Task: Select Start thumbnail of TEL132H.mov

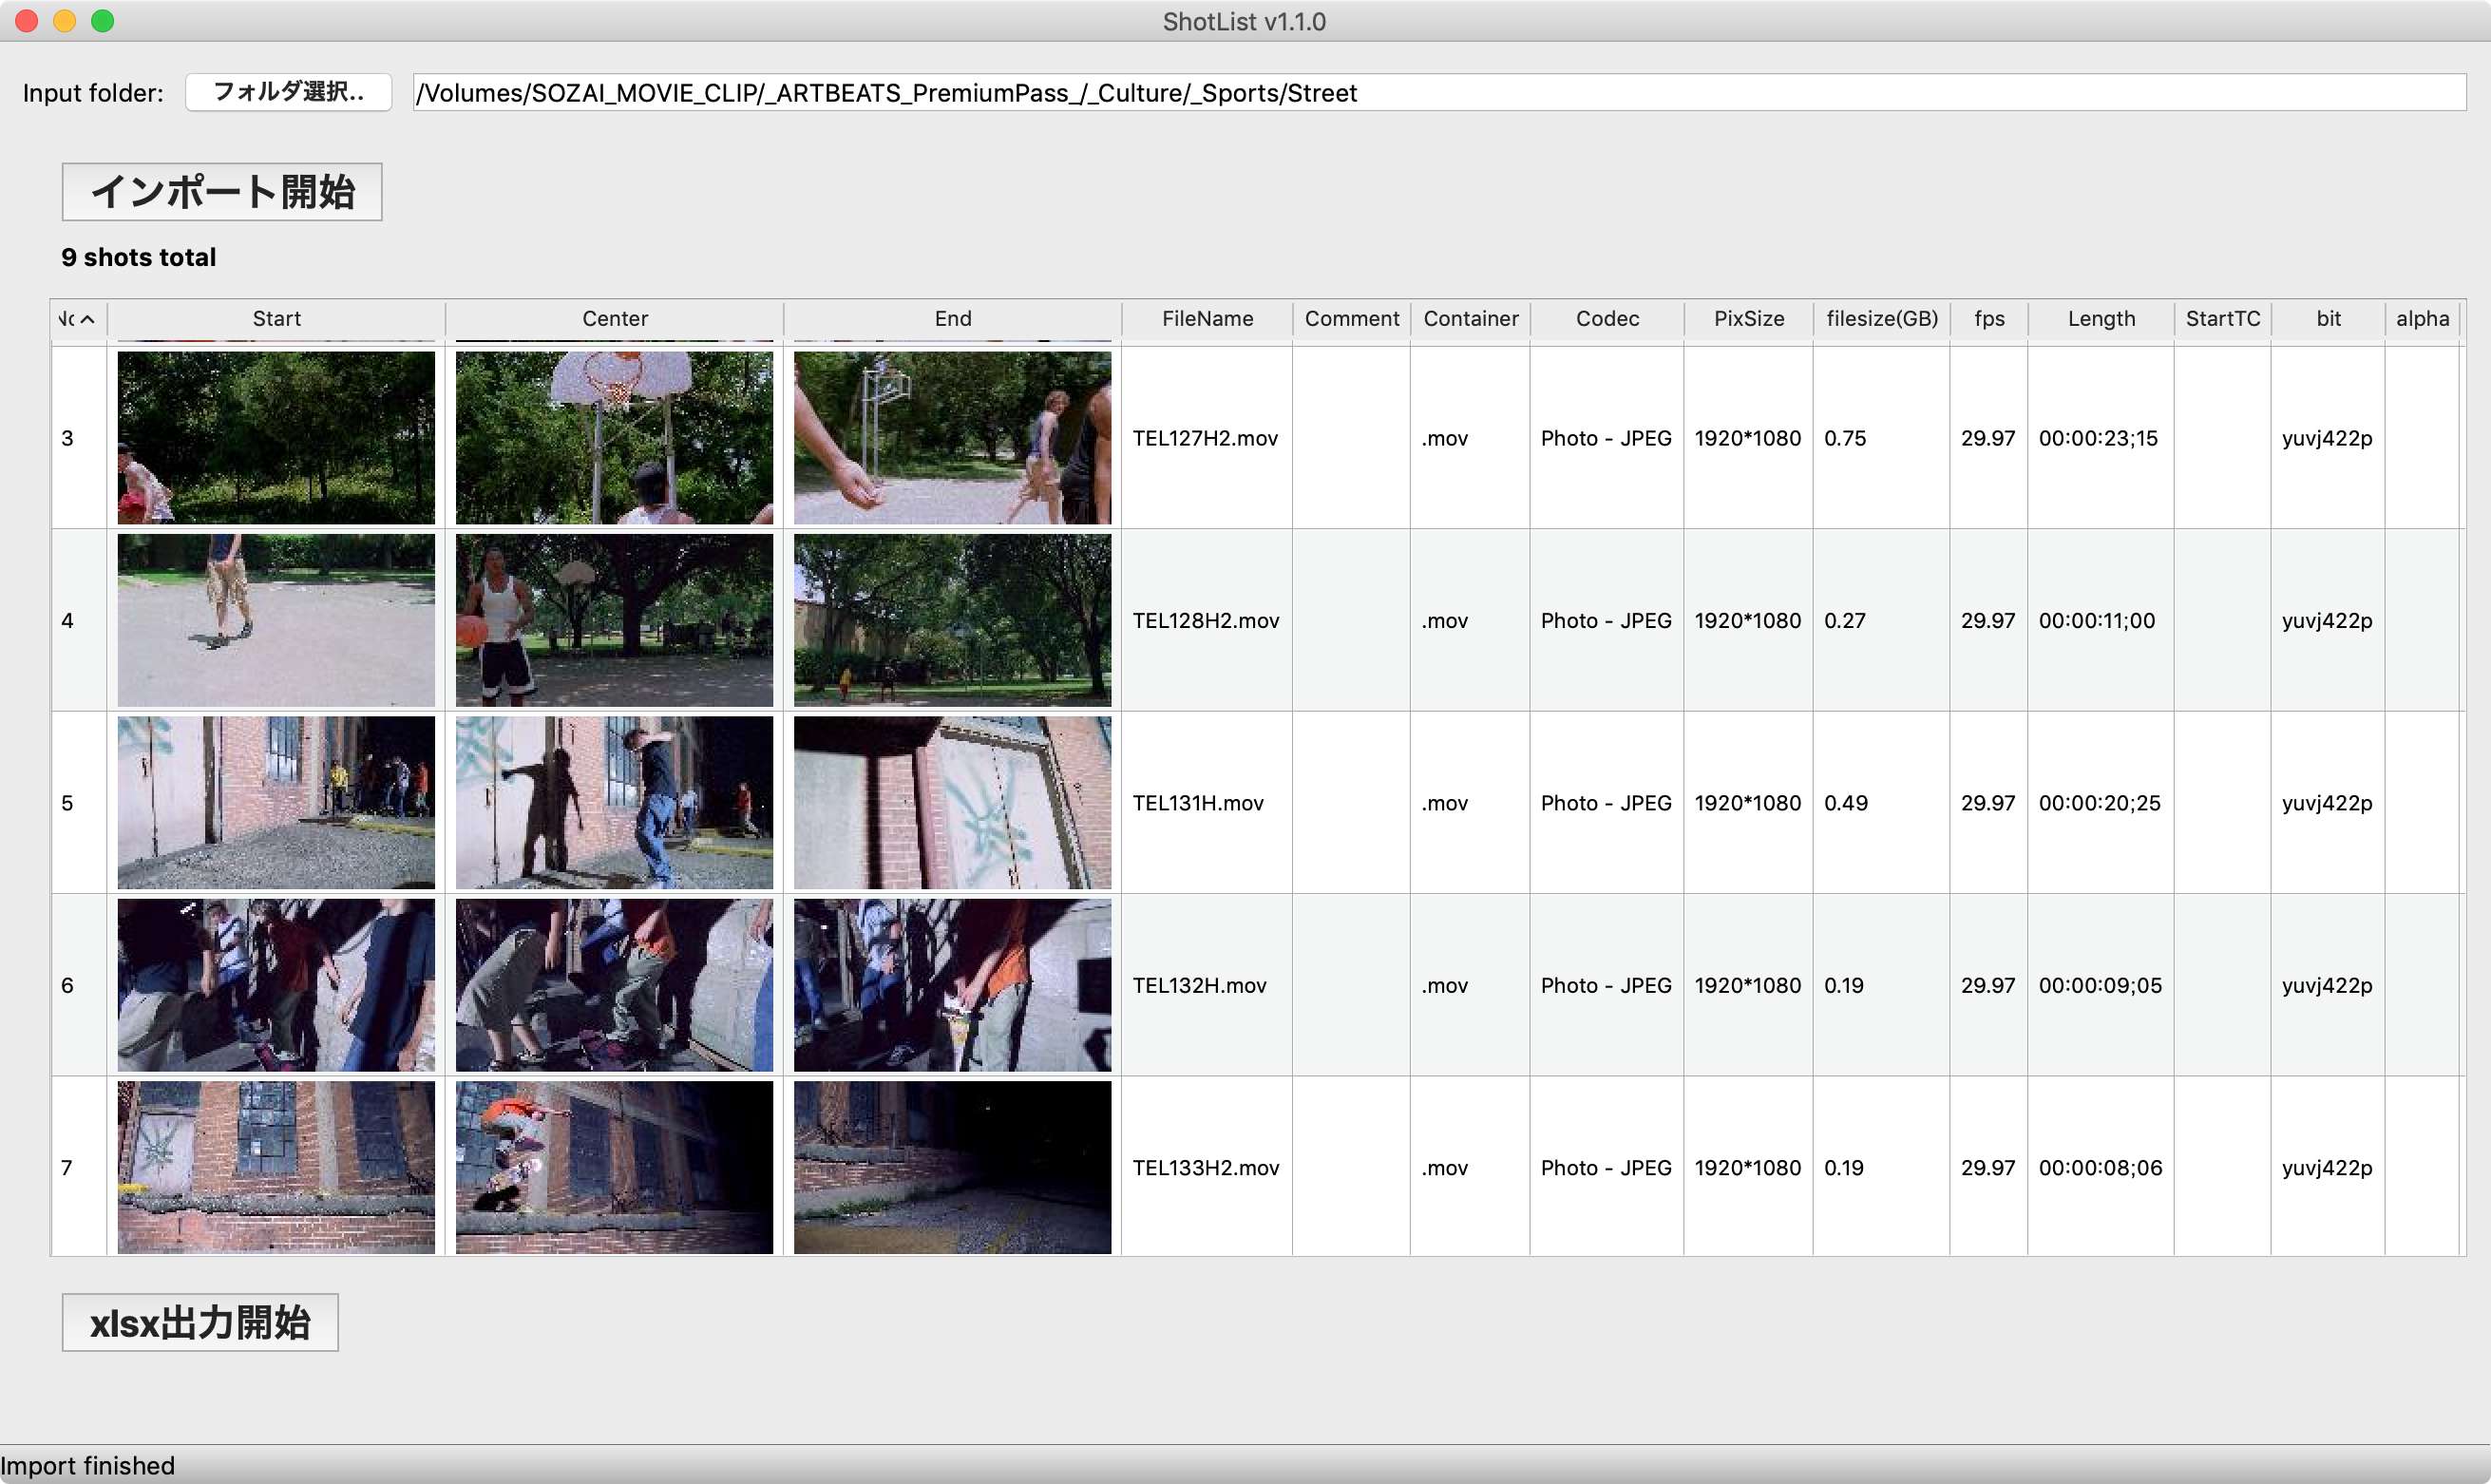Action: point(276,985)
